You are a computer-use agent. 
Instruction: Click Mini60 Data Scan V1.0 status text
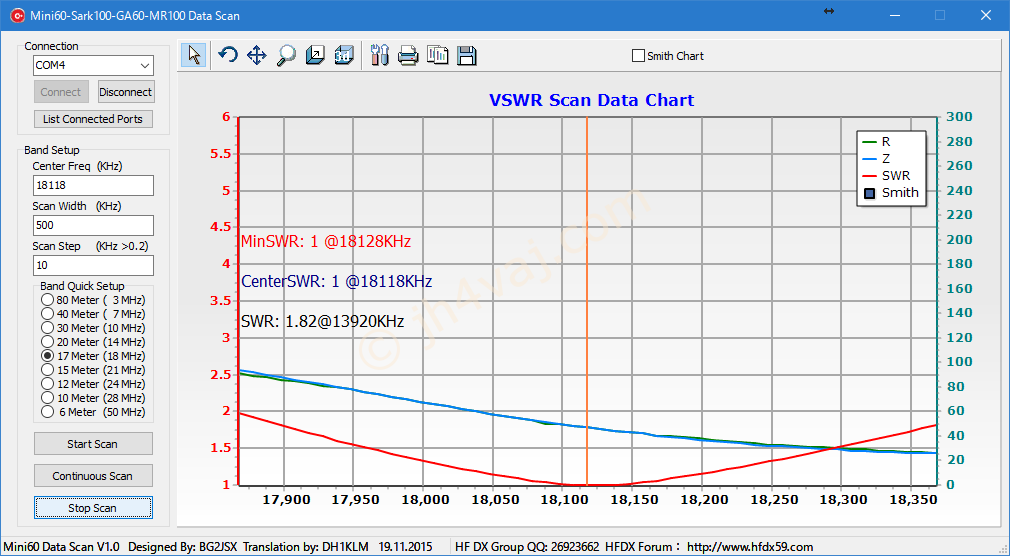click(61, 547)
